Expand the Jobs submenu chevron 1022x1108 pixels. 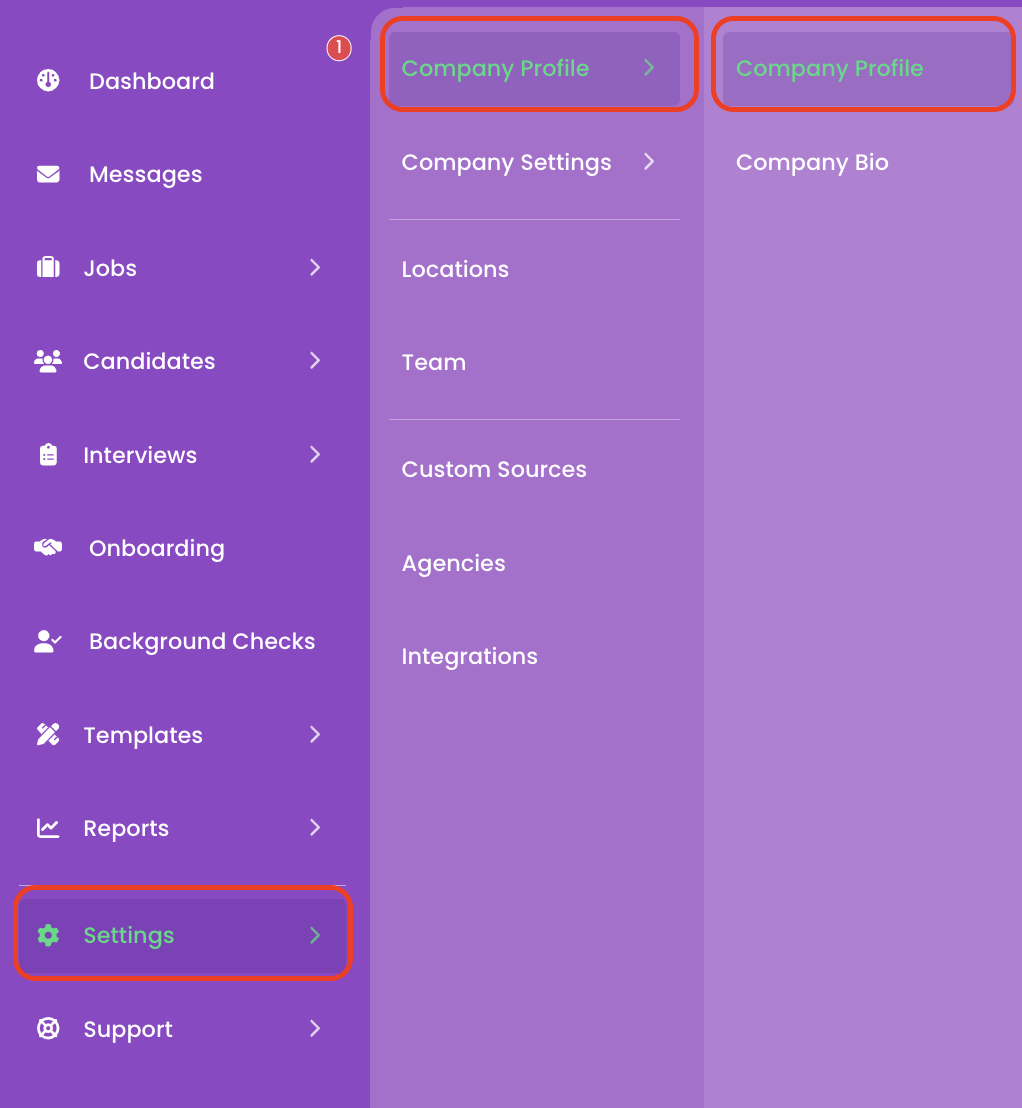315,267
